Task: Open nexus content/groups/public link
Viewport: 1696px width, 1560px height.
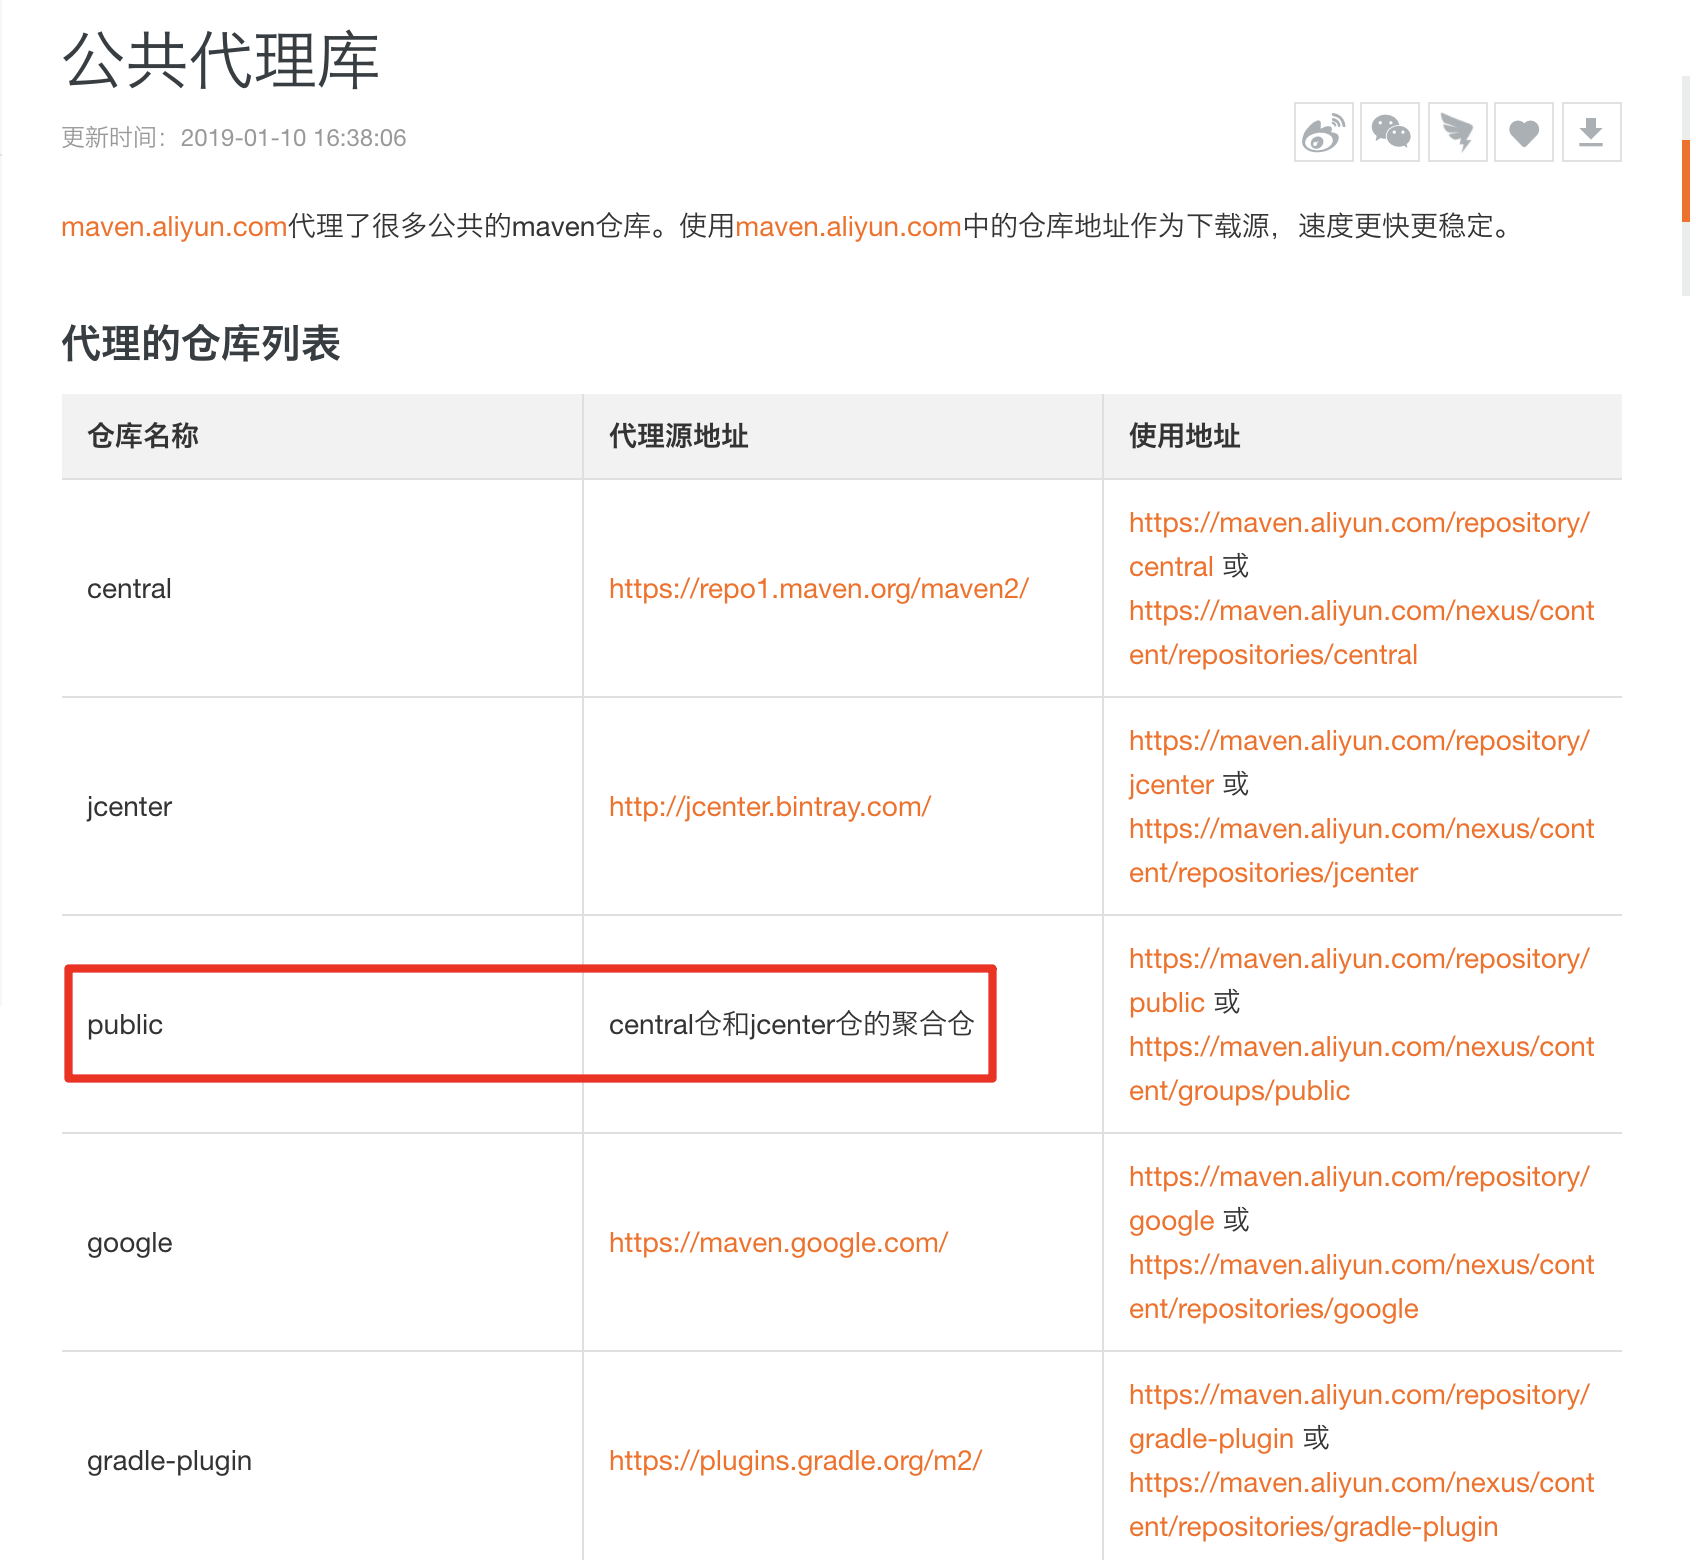Action: pyautogui.click(x=1361, y=1068)
